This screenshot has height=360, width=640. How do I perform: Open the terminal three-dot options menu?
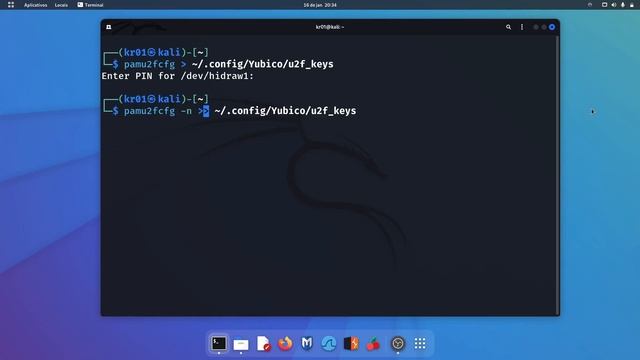522,27
